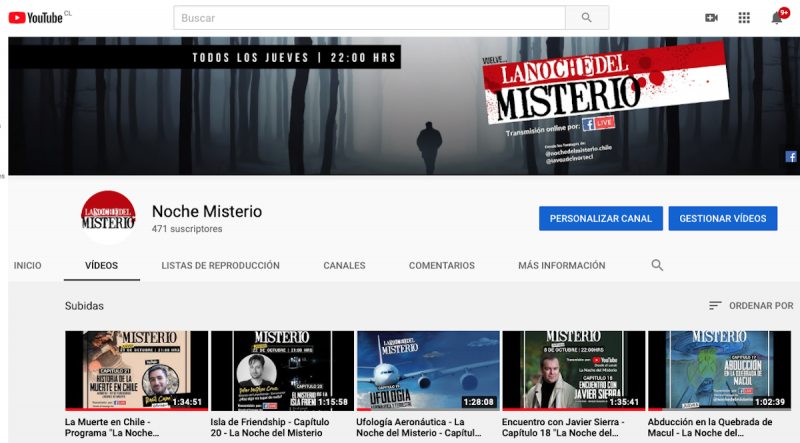Click the title Isla de Friendship - Capítulo 20
Image resolution: width=800 pixels, height=443 pixels.
click(270, 428)
